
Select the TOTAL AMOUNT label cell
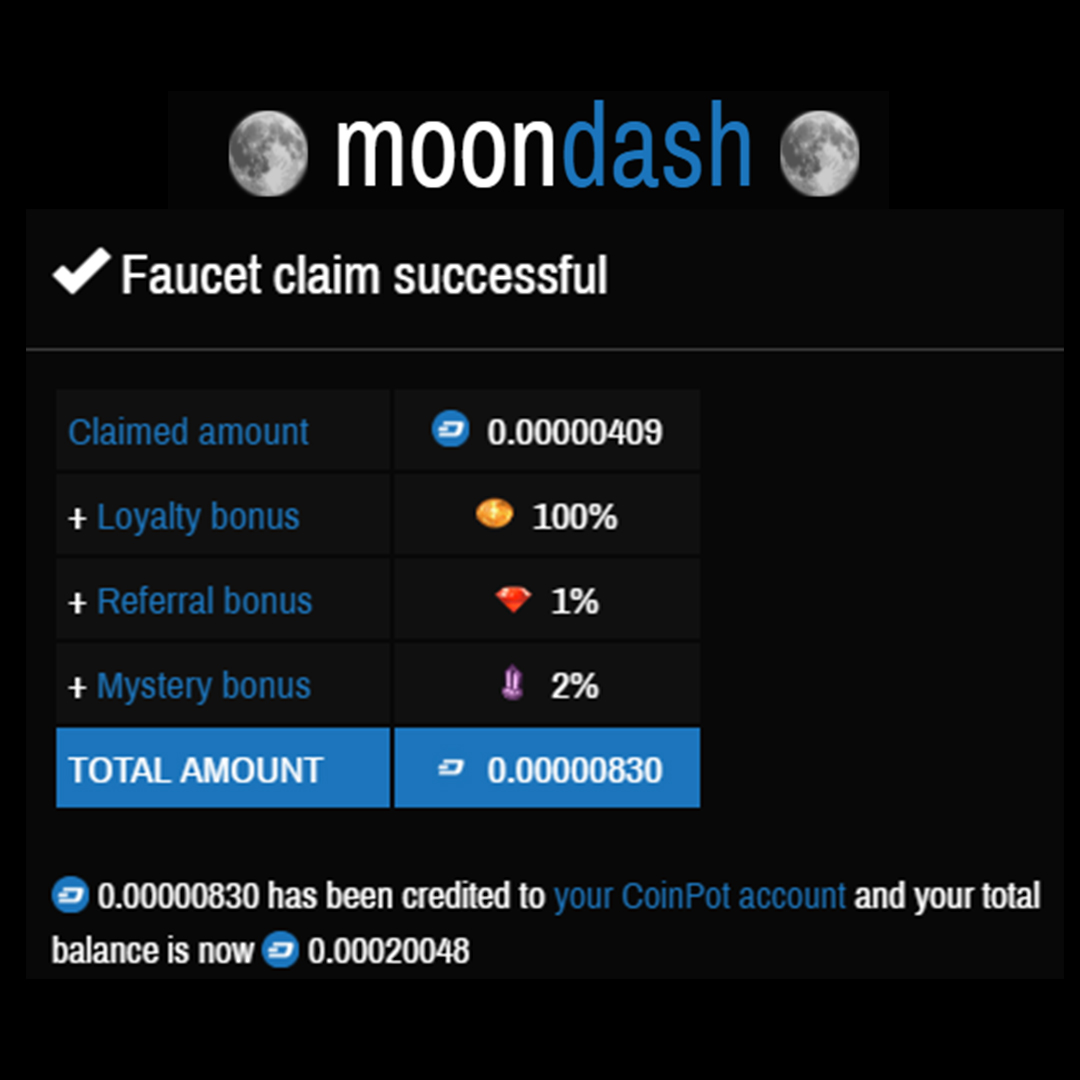223,767
